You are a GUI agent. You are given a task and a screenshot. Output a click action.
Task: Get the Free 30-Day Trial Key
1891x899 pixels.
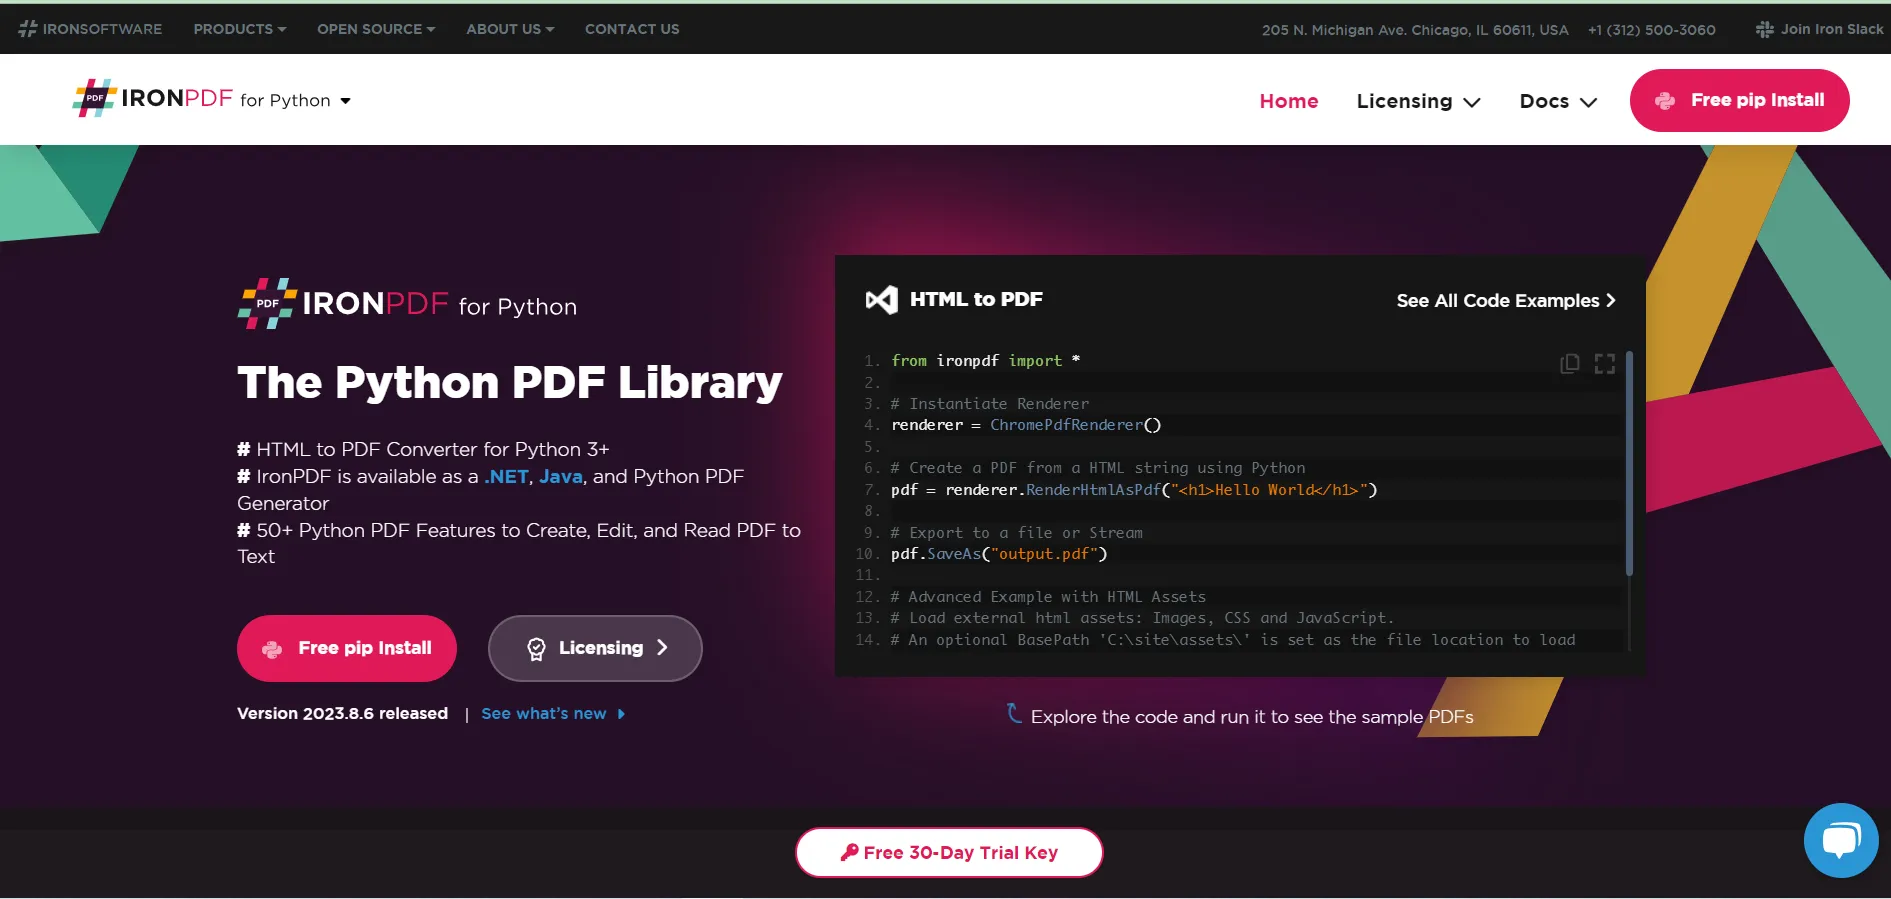(x=949, y=852)
